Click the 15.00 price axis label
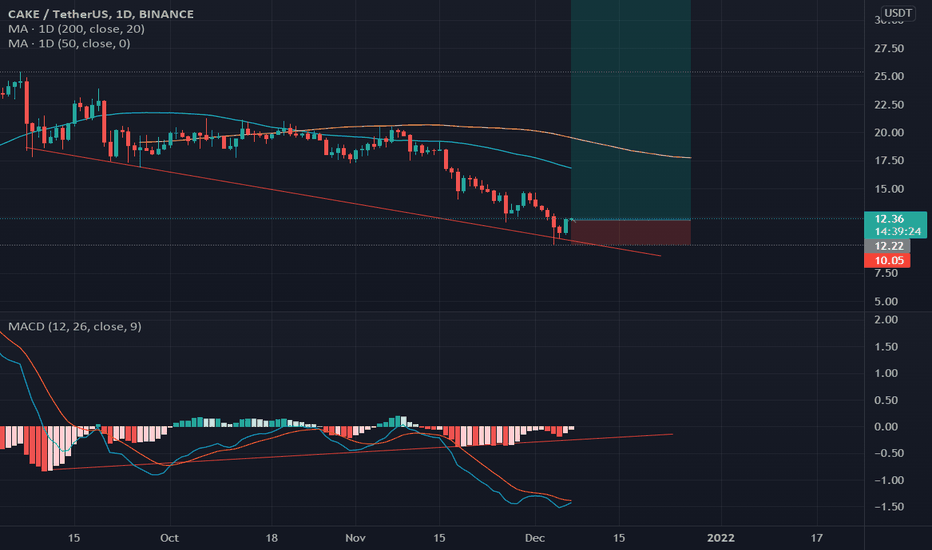 click(x=889, y=189)
